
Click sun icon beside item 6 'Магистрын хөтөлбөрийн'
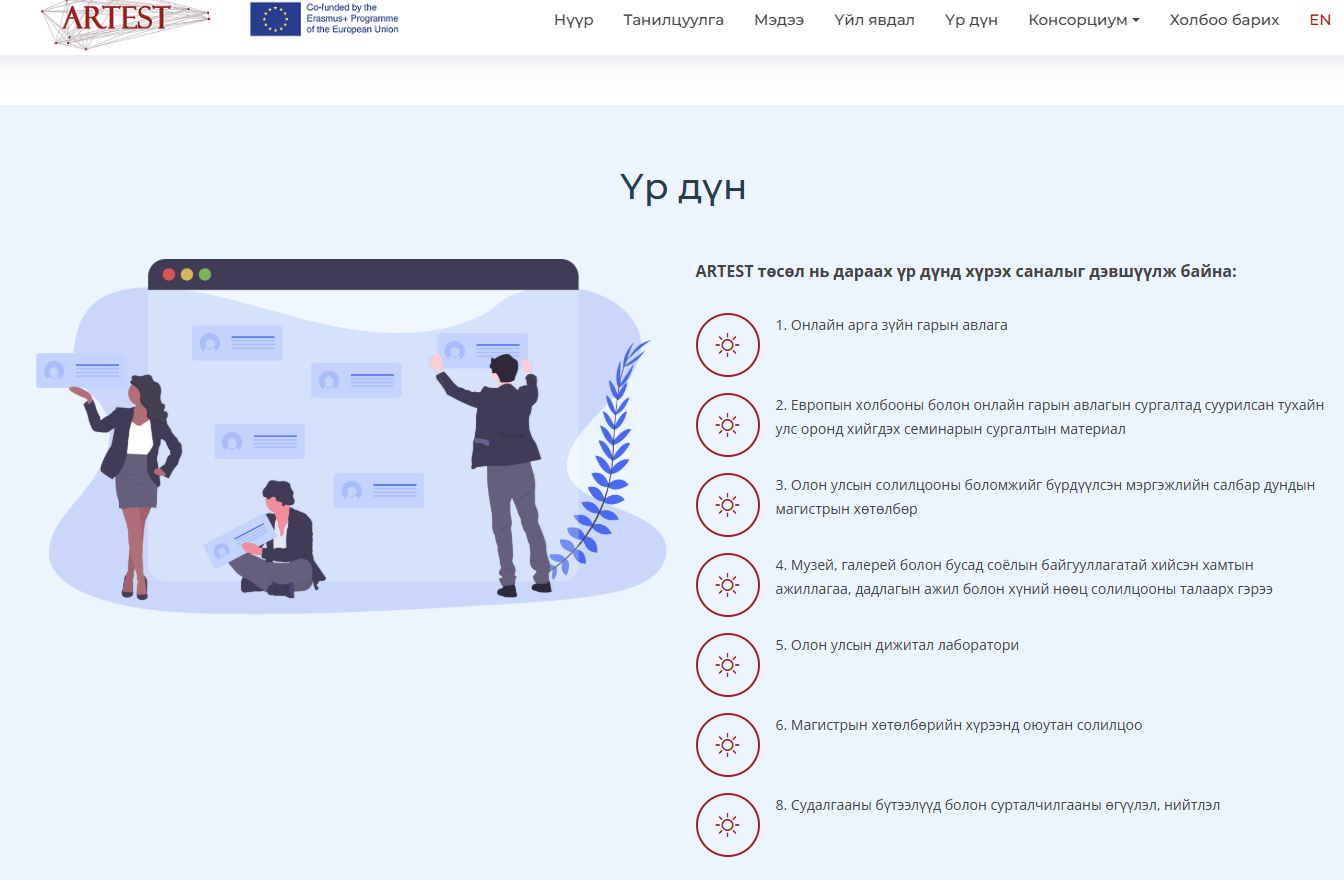728,745
